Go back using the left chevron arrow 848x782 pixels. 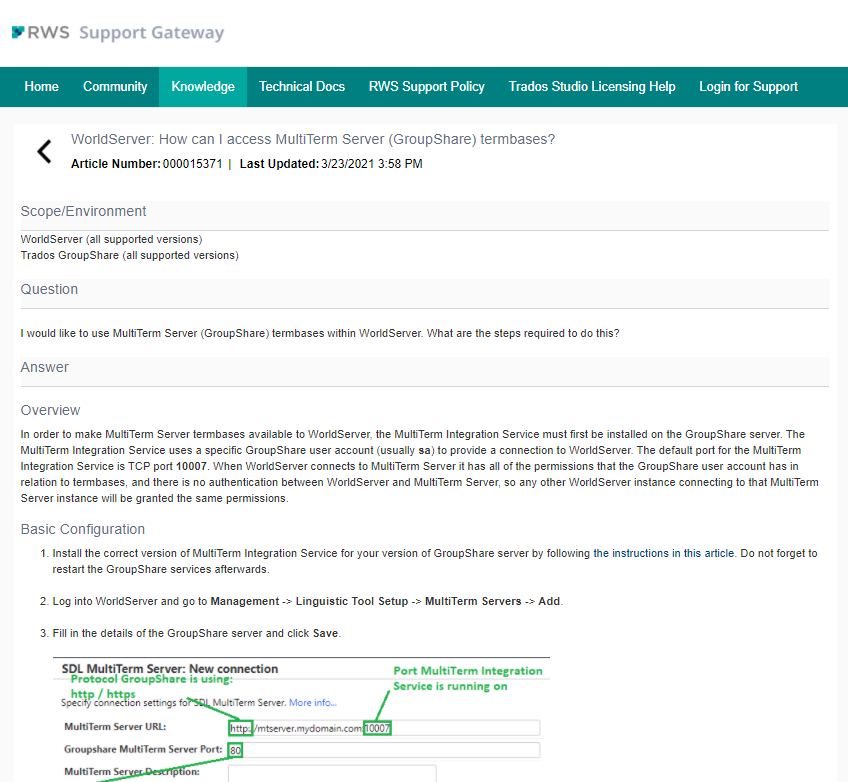44,151
